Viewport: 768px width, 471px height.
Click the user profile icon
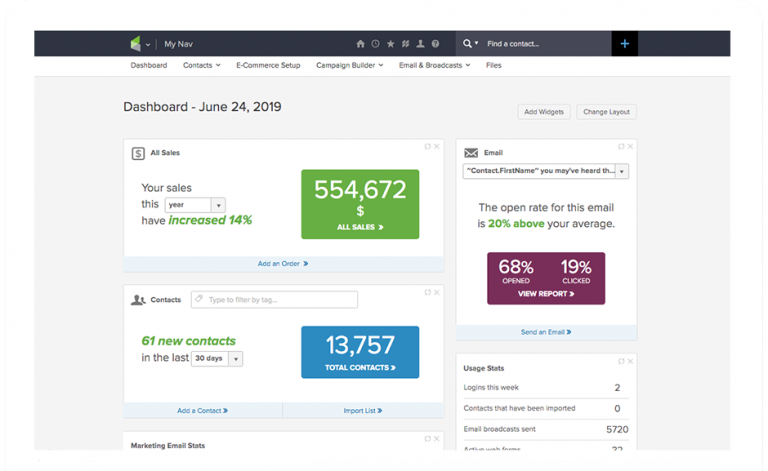(420, 44)
